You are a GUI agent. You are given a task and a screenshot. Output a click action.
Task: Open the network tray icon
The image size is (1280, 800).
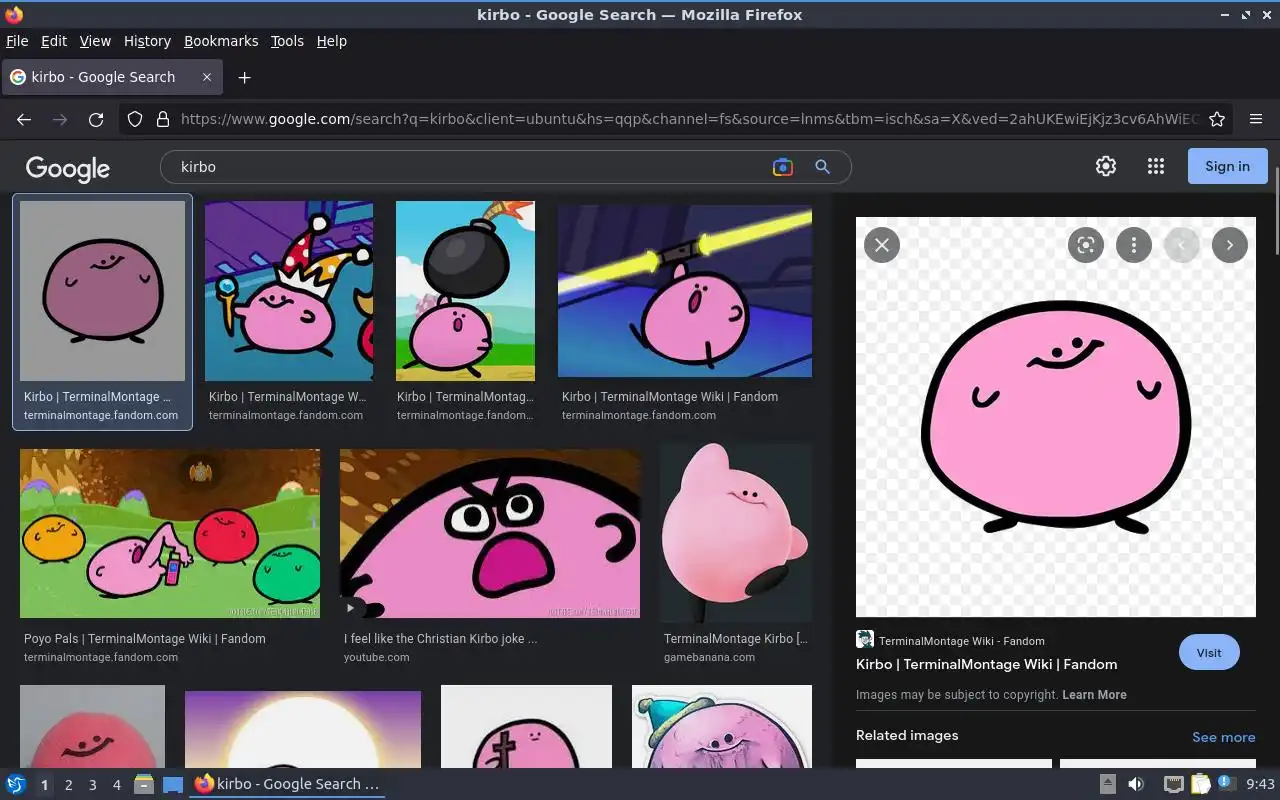1173,784
